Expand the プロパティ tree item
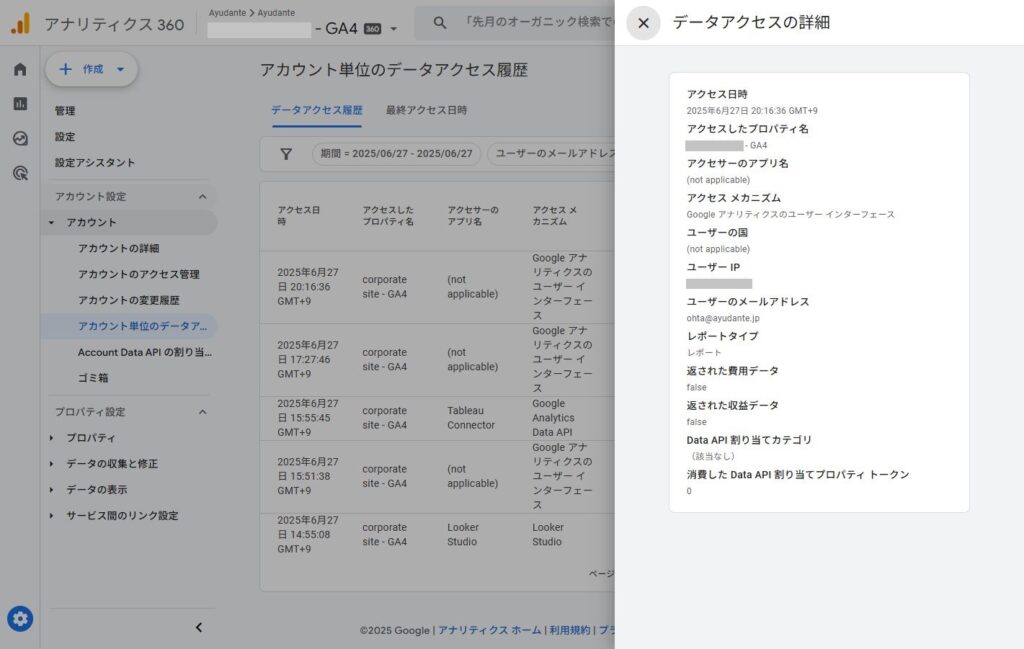 point(52,438)
